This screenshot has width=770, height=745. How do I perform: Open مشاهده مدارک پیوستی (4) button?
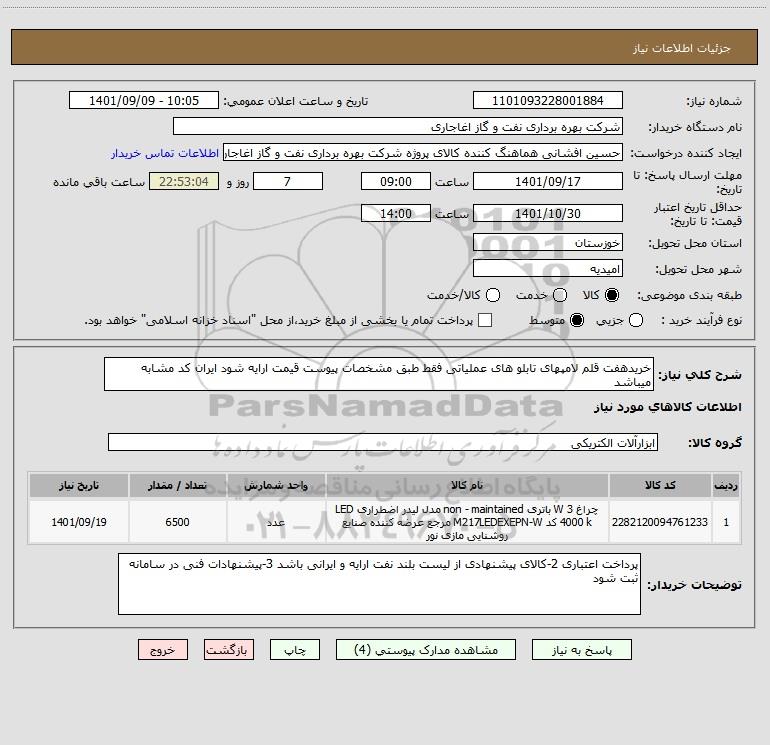tap(426, 650)
